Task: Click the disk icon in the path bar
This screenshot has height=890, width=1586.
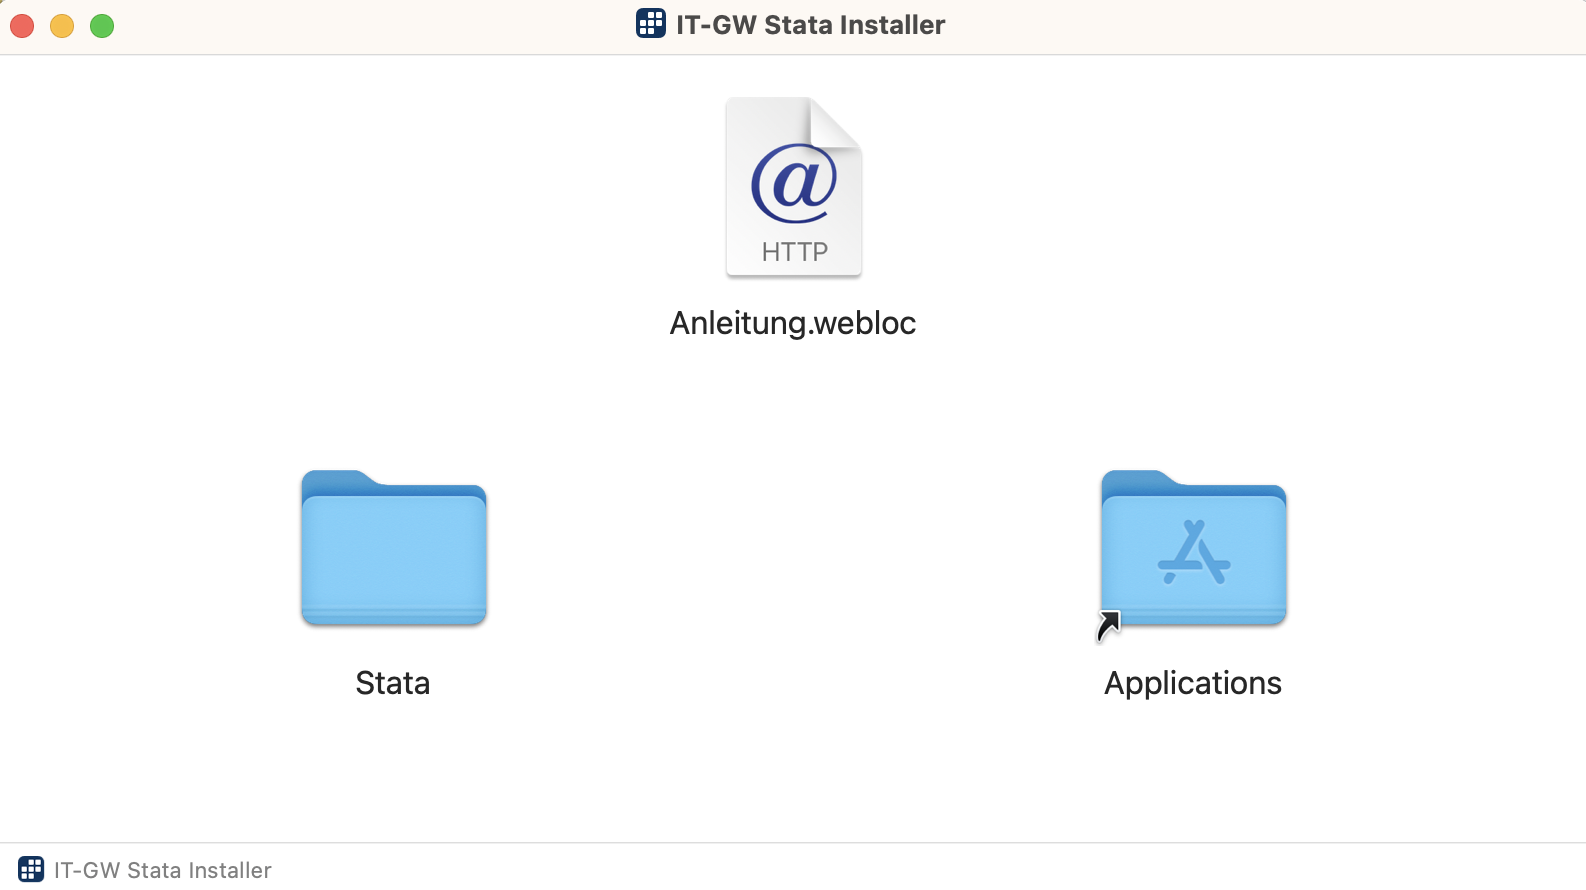Action: [31, 869]
